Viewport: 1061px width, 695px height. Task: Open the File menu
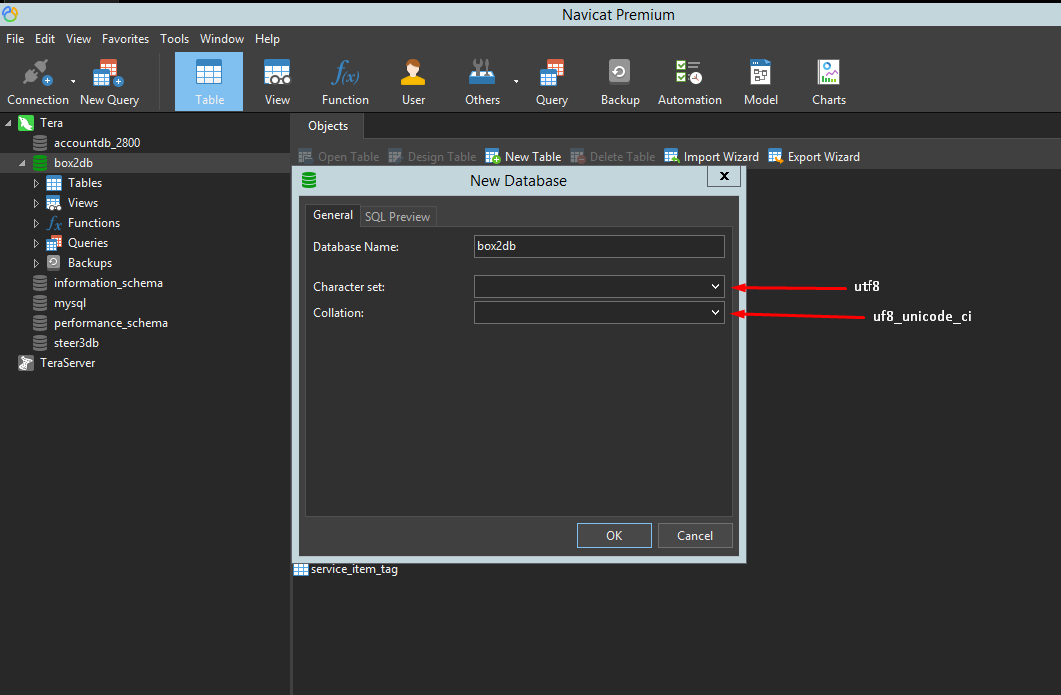click(15, 39)
